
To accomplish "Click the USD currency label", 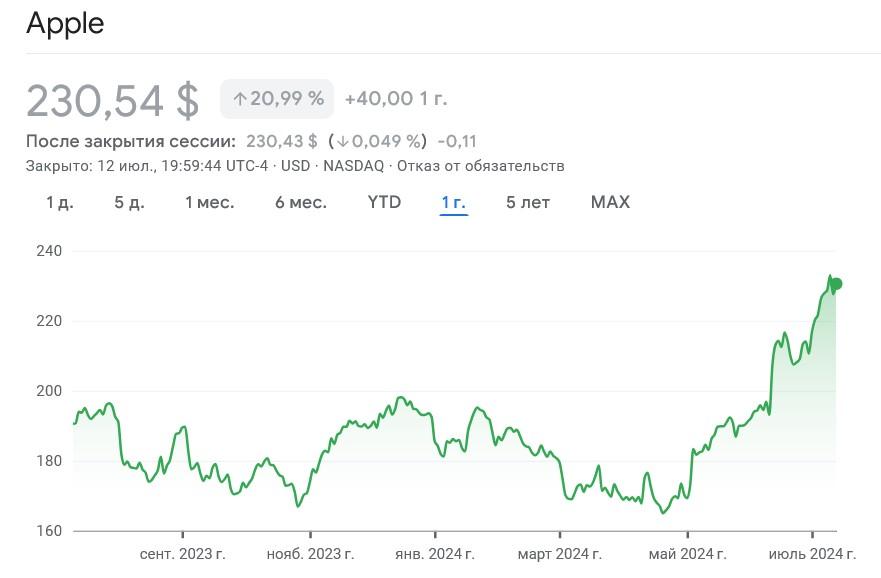I will 296,166.
